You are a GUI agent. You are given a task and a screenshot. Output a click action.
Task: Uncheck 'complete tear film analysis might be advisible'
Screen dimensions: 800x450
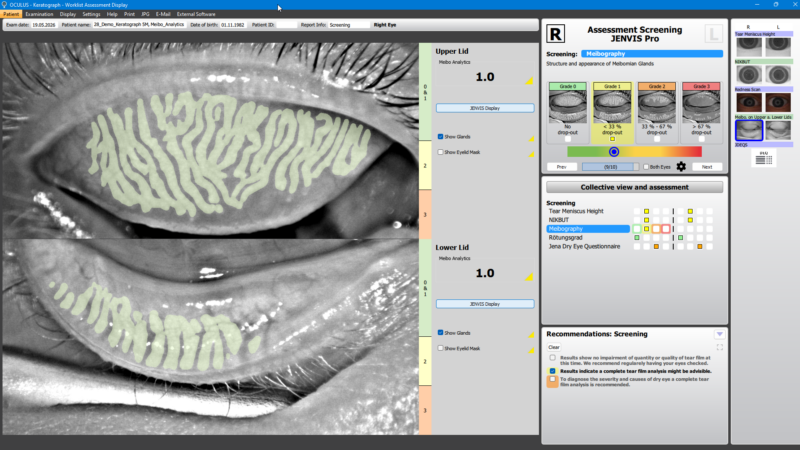point(553,371)
